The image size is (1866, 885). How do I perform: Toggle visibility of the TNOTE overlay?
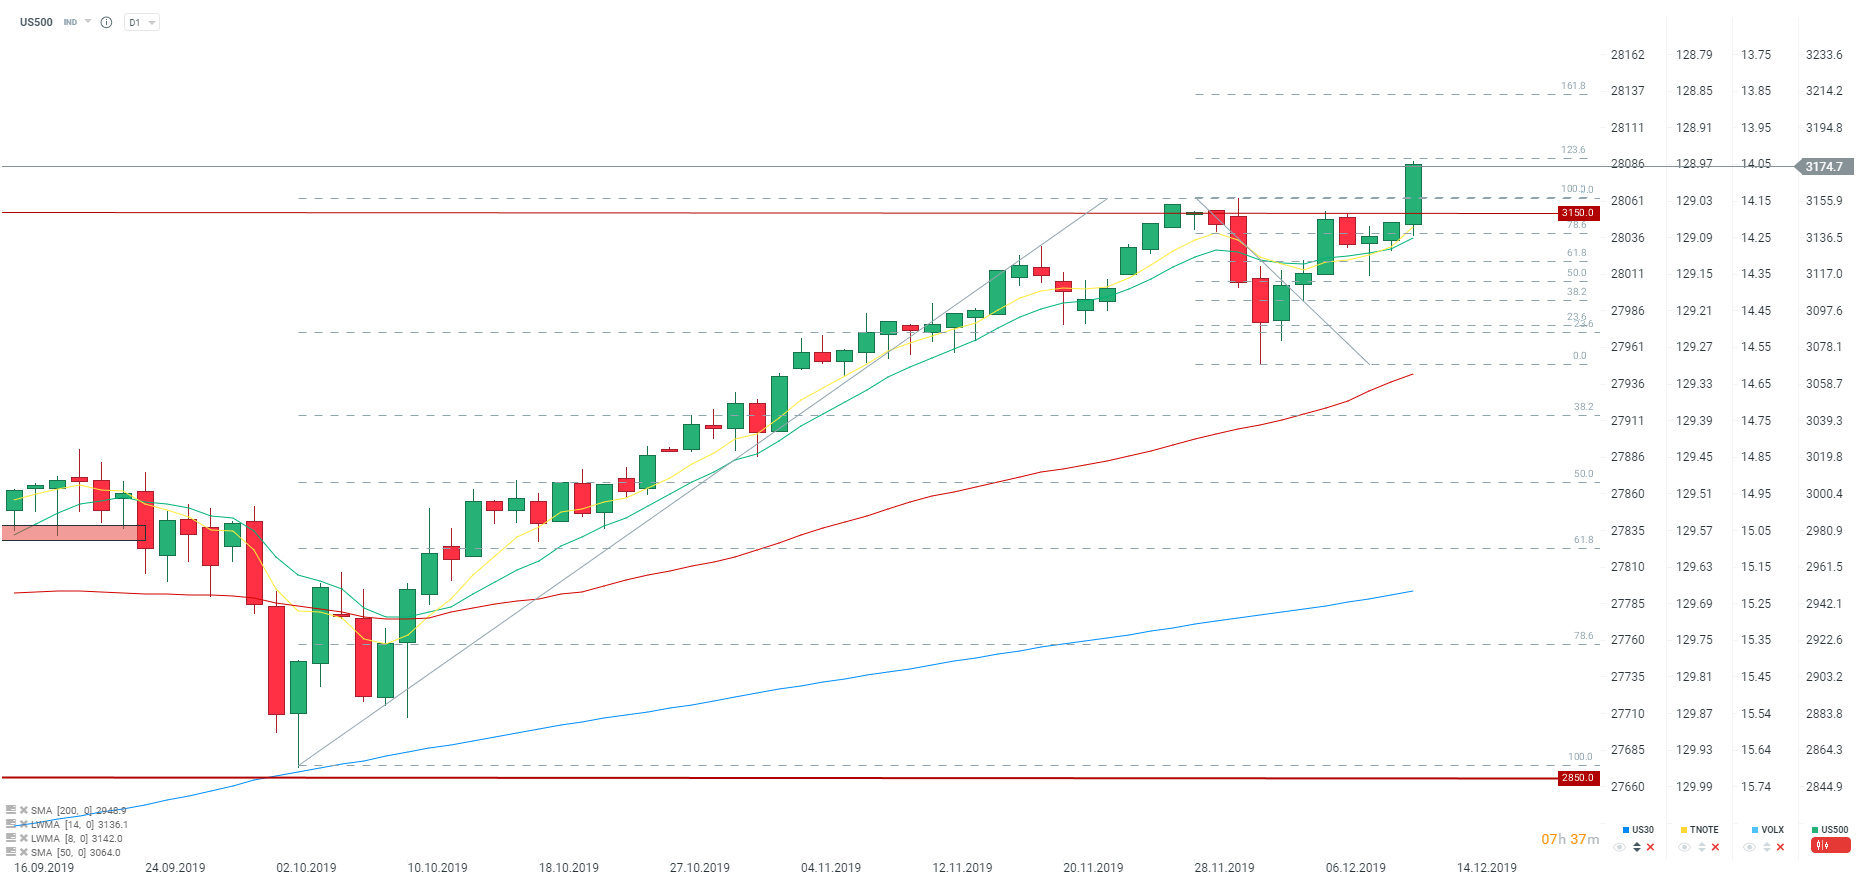[x=1685, y=847]
